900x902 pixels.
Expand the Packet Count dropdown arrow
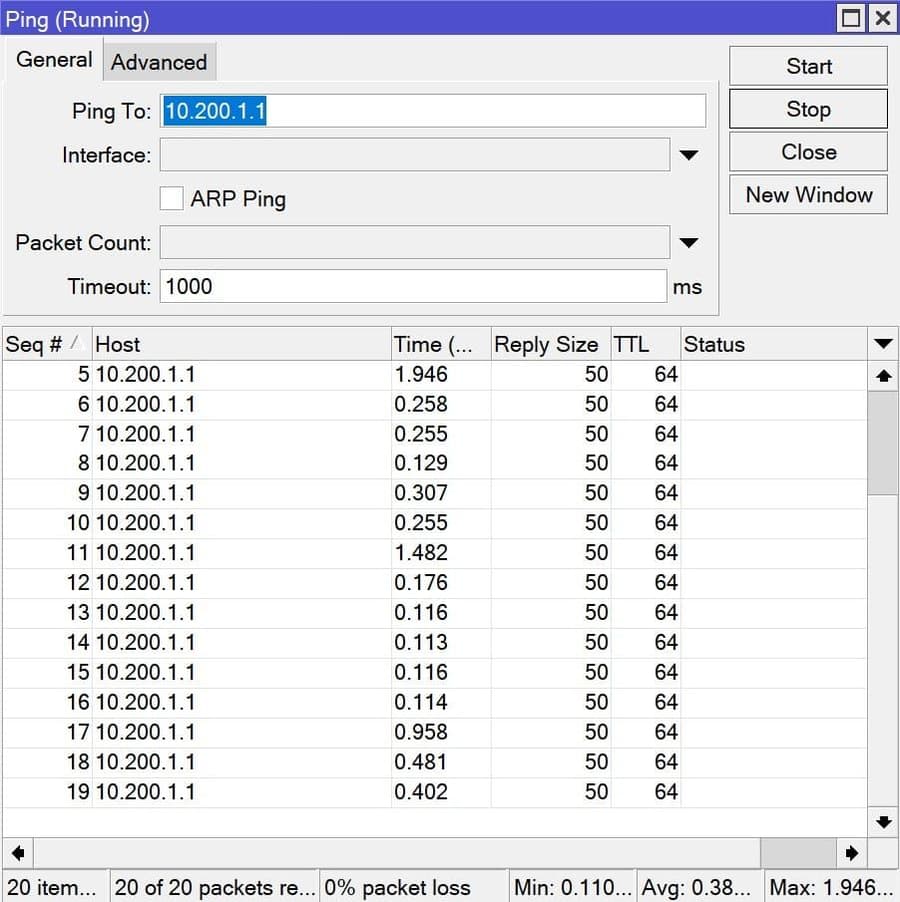coord(688,242)
